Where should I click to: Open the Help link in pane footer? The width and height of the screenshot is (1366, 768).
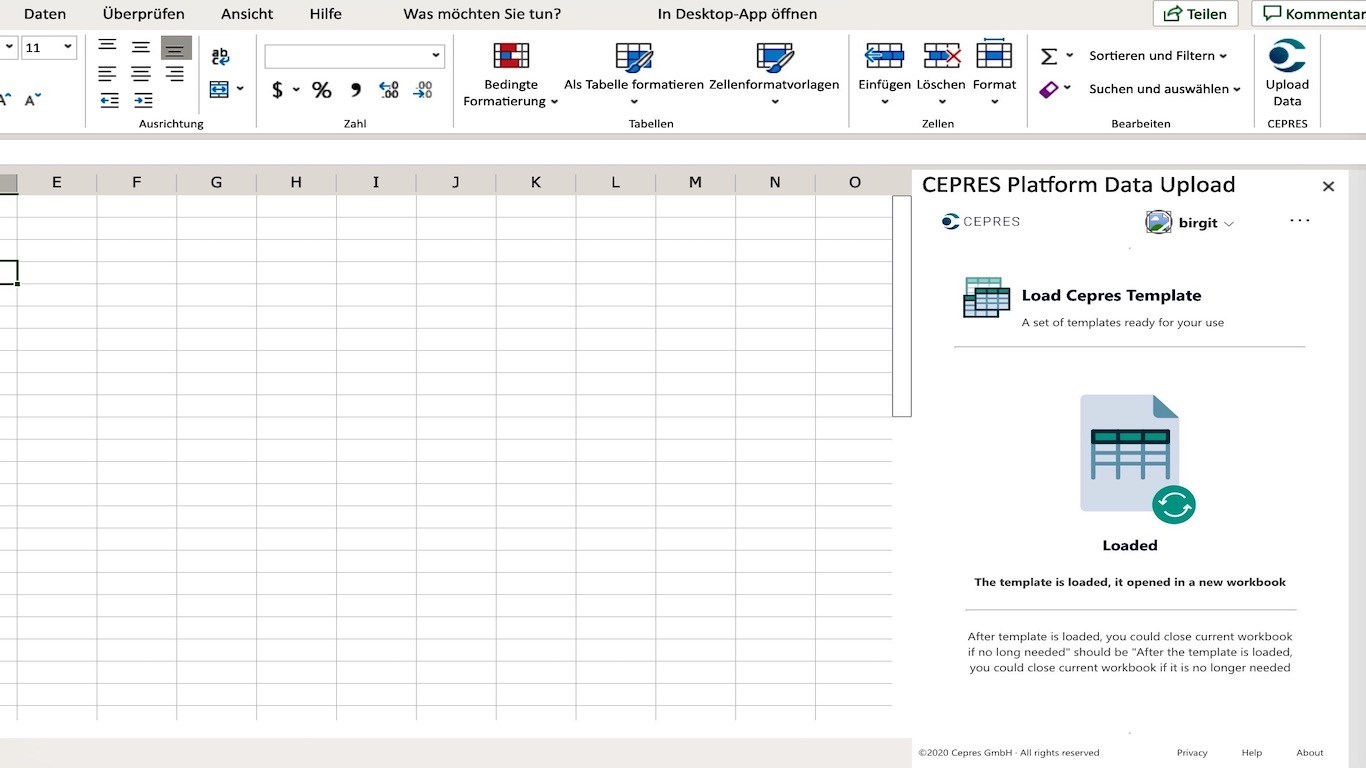point(1251,753)
